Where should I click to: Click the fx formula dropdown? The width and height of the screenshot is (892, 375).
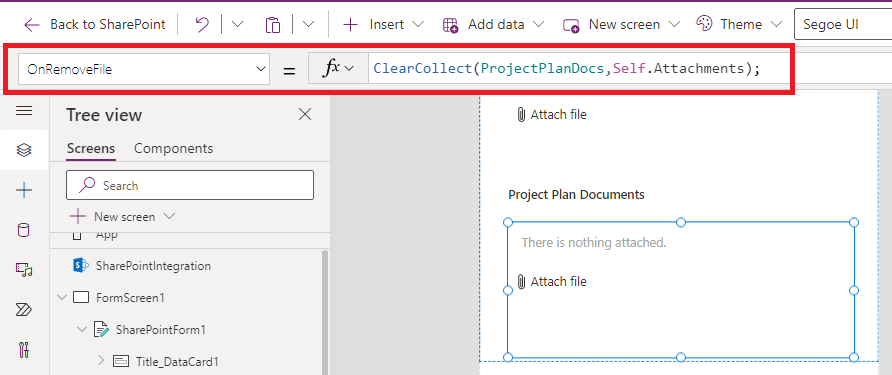click(x=338, y=69)
